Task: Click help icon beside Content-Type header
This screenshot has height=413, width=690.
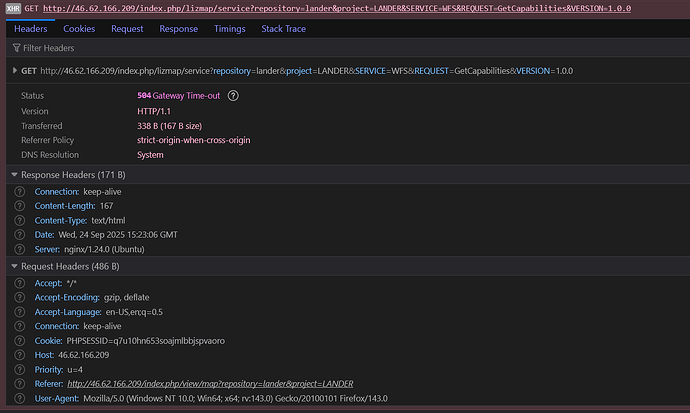Action: tap(20, 220)
